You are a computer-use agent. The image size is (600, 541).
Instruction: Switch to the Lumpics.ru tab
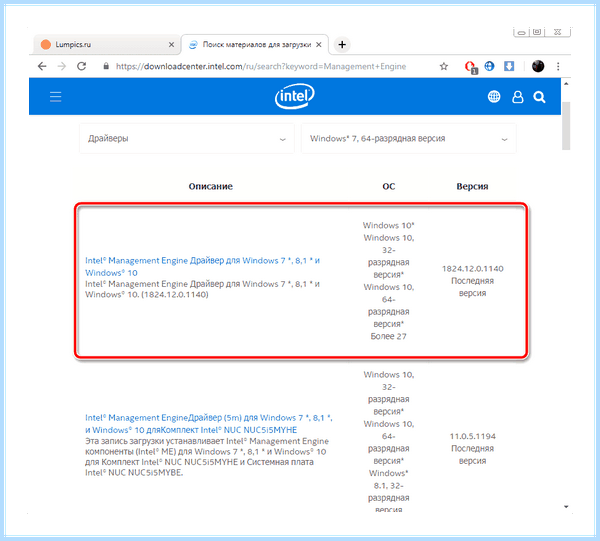point(103,44)
